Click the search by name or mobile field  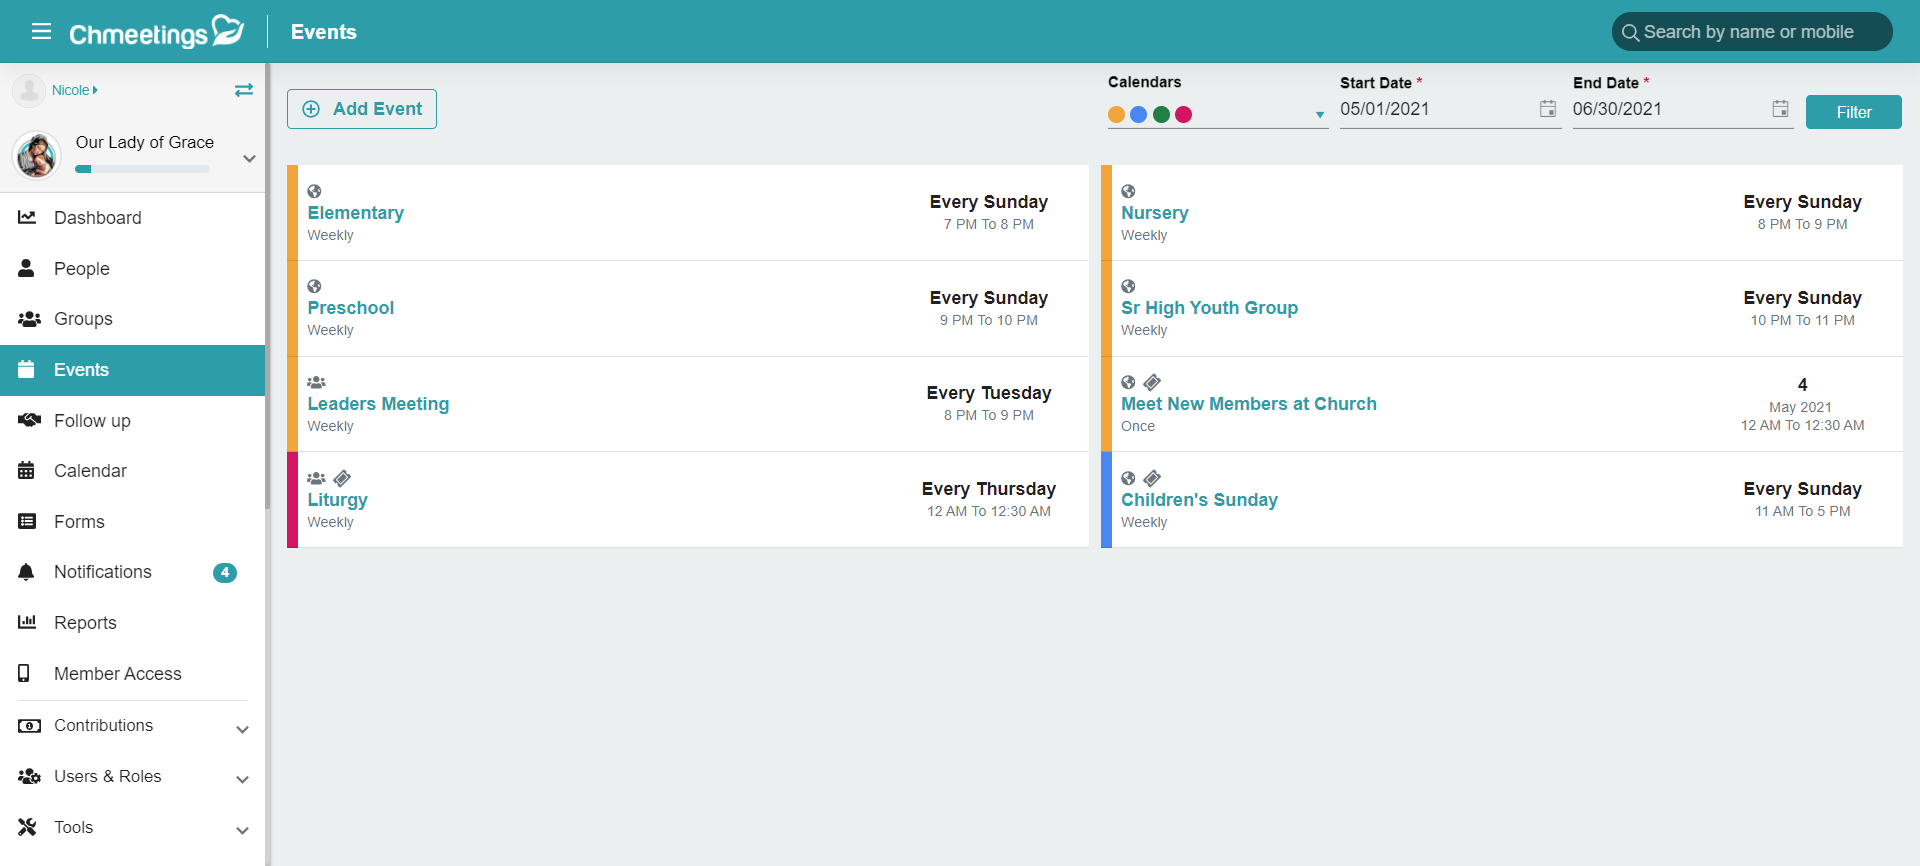(1752, 32)
